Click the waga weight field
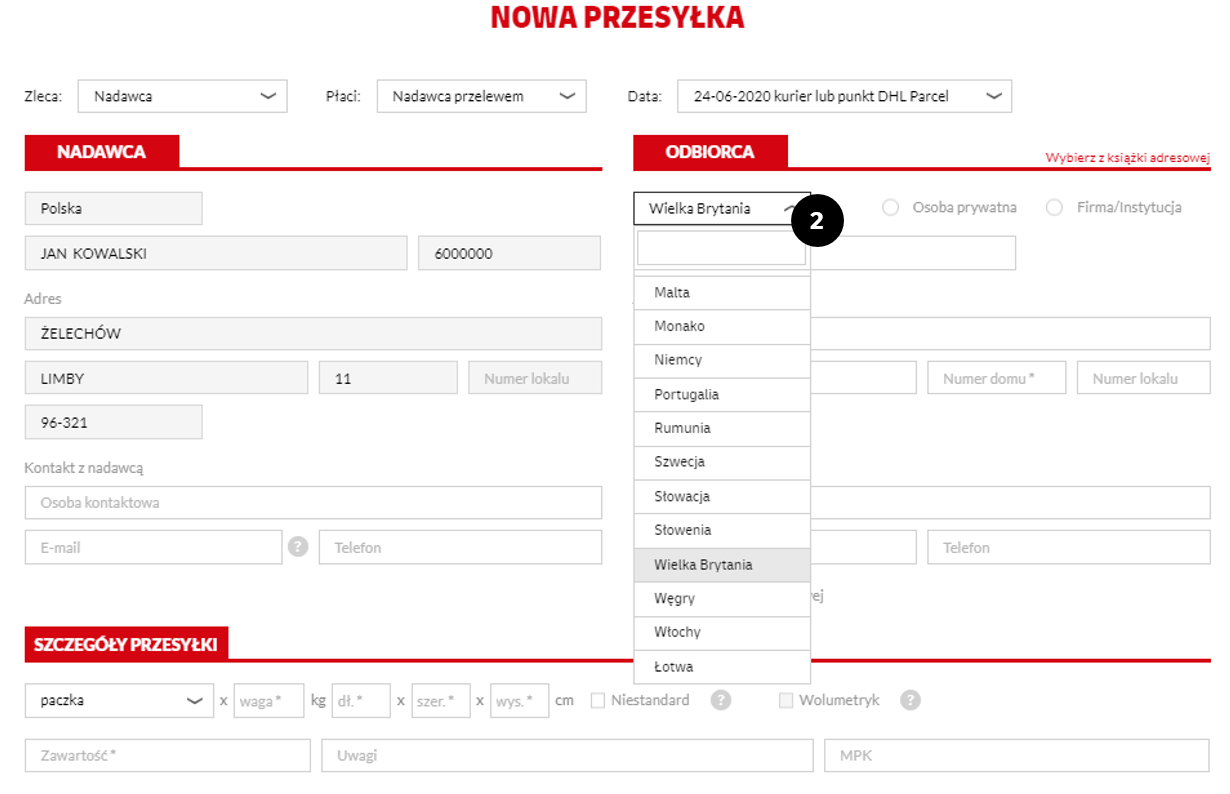 269,701
